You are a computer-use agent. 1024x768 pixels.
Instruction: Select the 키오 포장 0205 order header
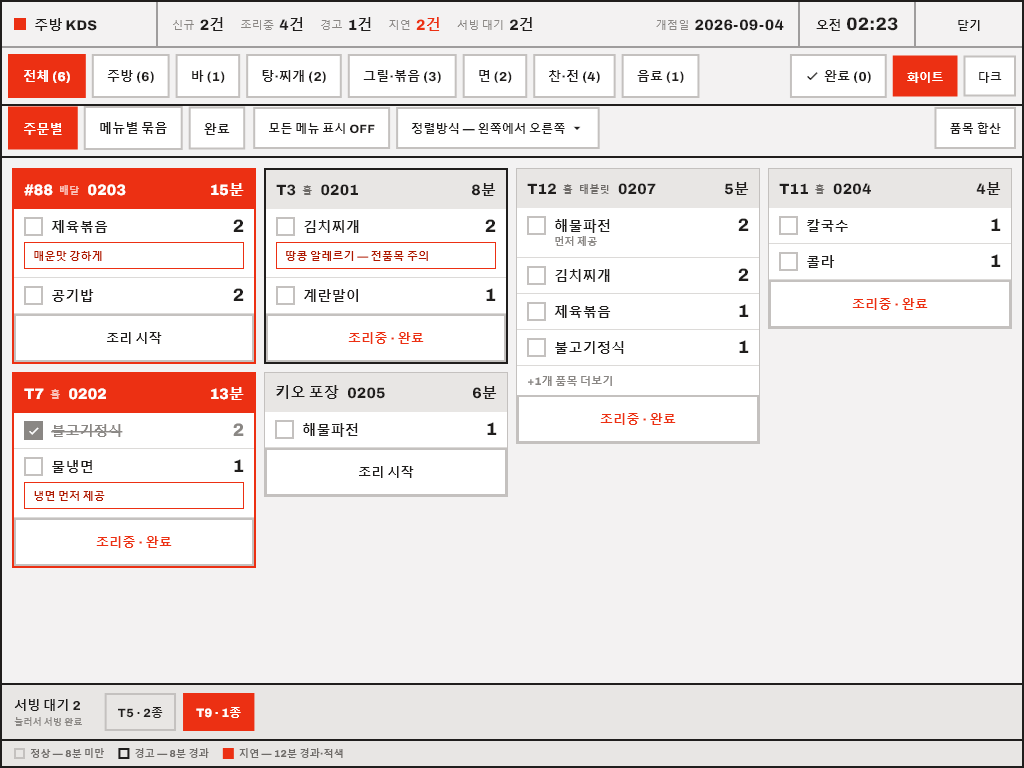coord(386,392)
